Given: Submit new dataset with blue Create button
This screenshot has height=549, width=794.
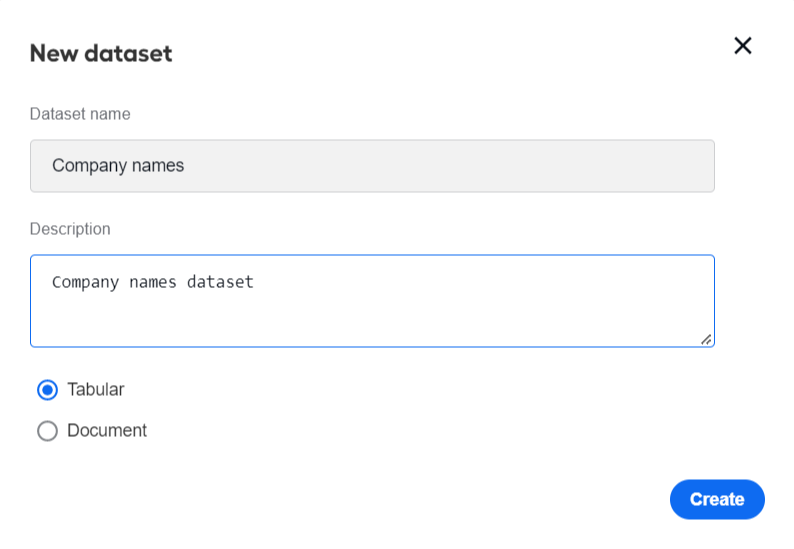Looking at the screenshot, I should pyautogui.click(x=717, y=499).
